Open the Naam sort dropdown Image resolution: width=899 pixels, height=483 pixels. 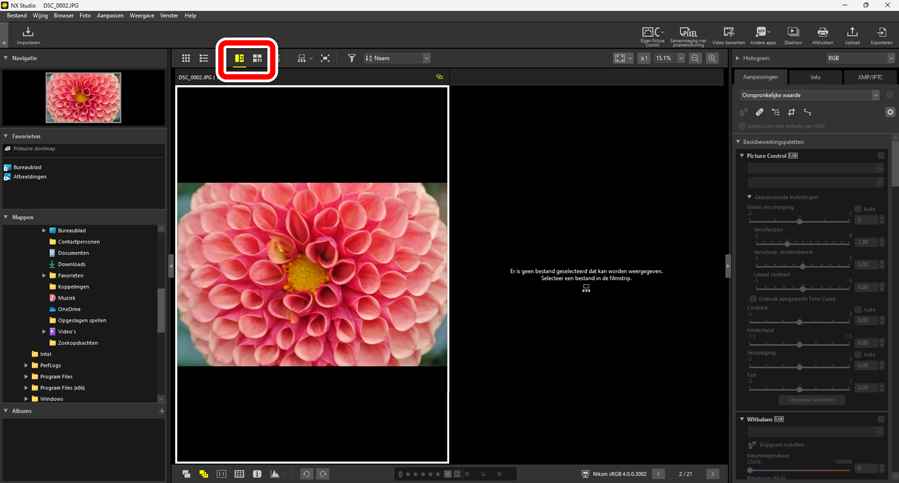(397, 59)
